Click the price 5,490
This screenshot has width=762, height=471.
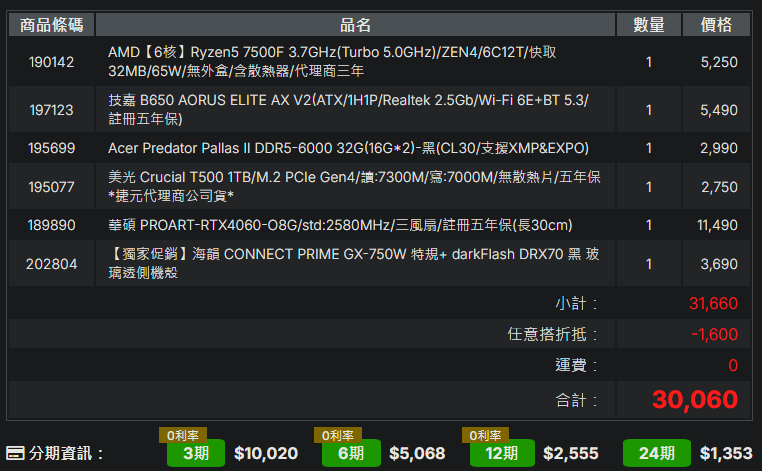[719, 110]
